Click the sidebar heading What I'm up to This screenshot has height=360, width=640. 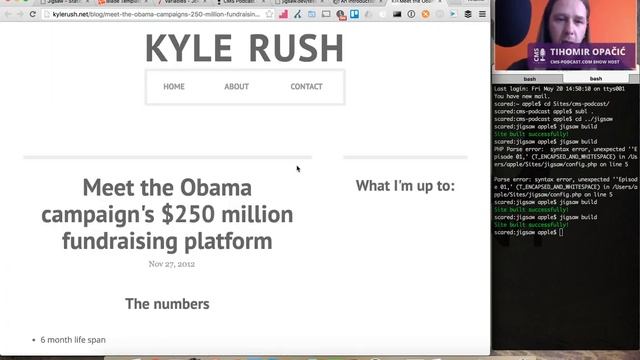click(x=405, y=186)
